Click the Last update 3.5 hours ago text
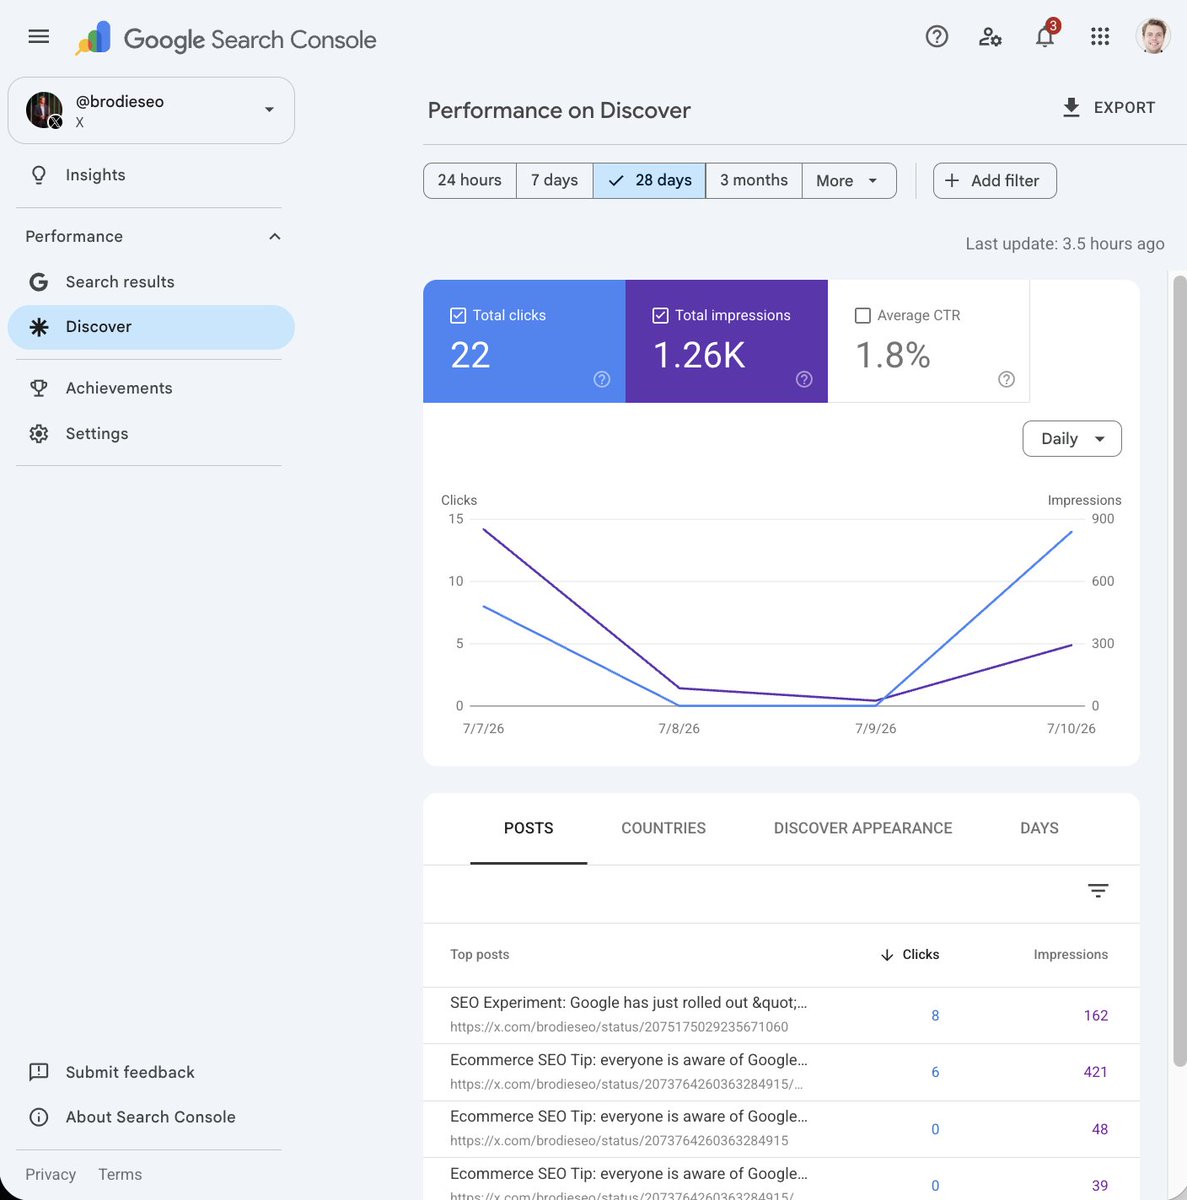This screenshot has width=1187, height=1200. click(x=1065, y=244)
